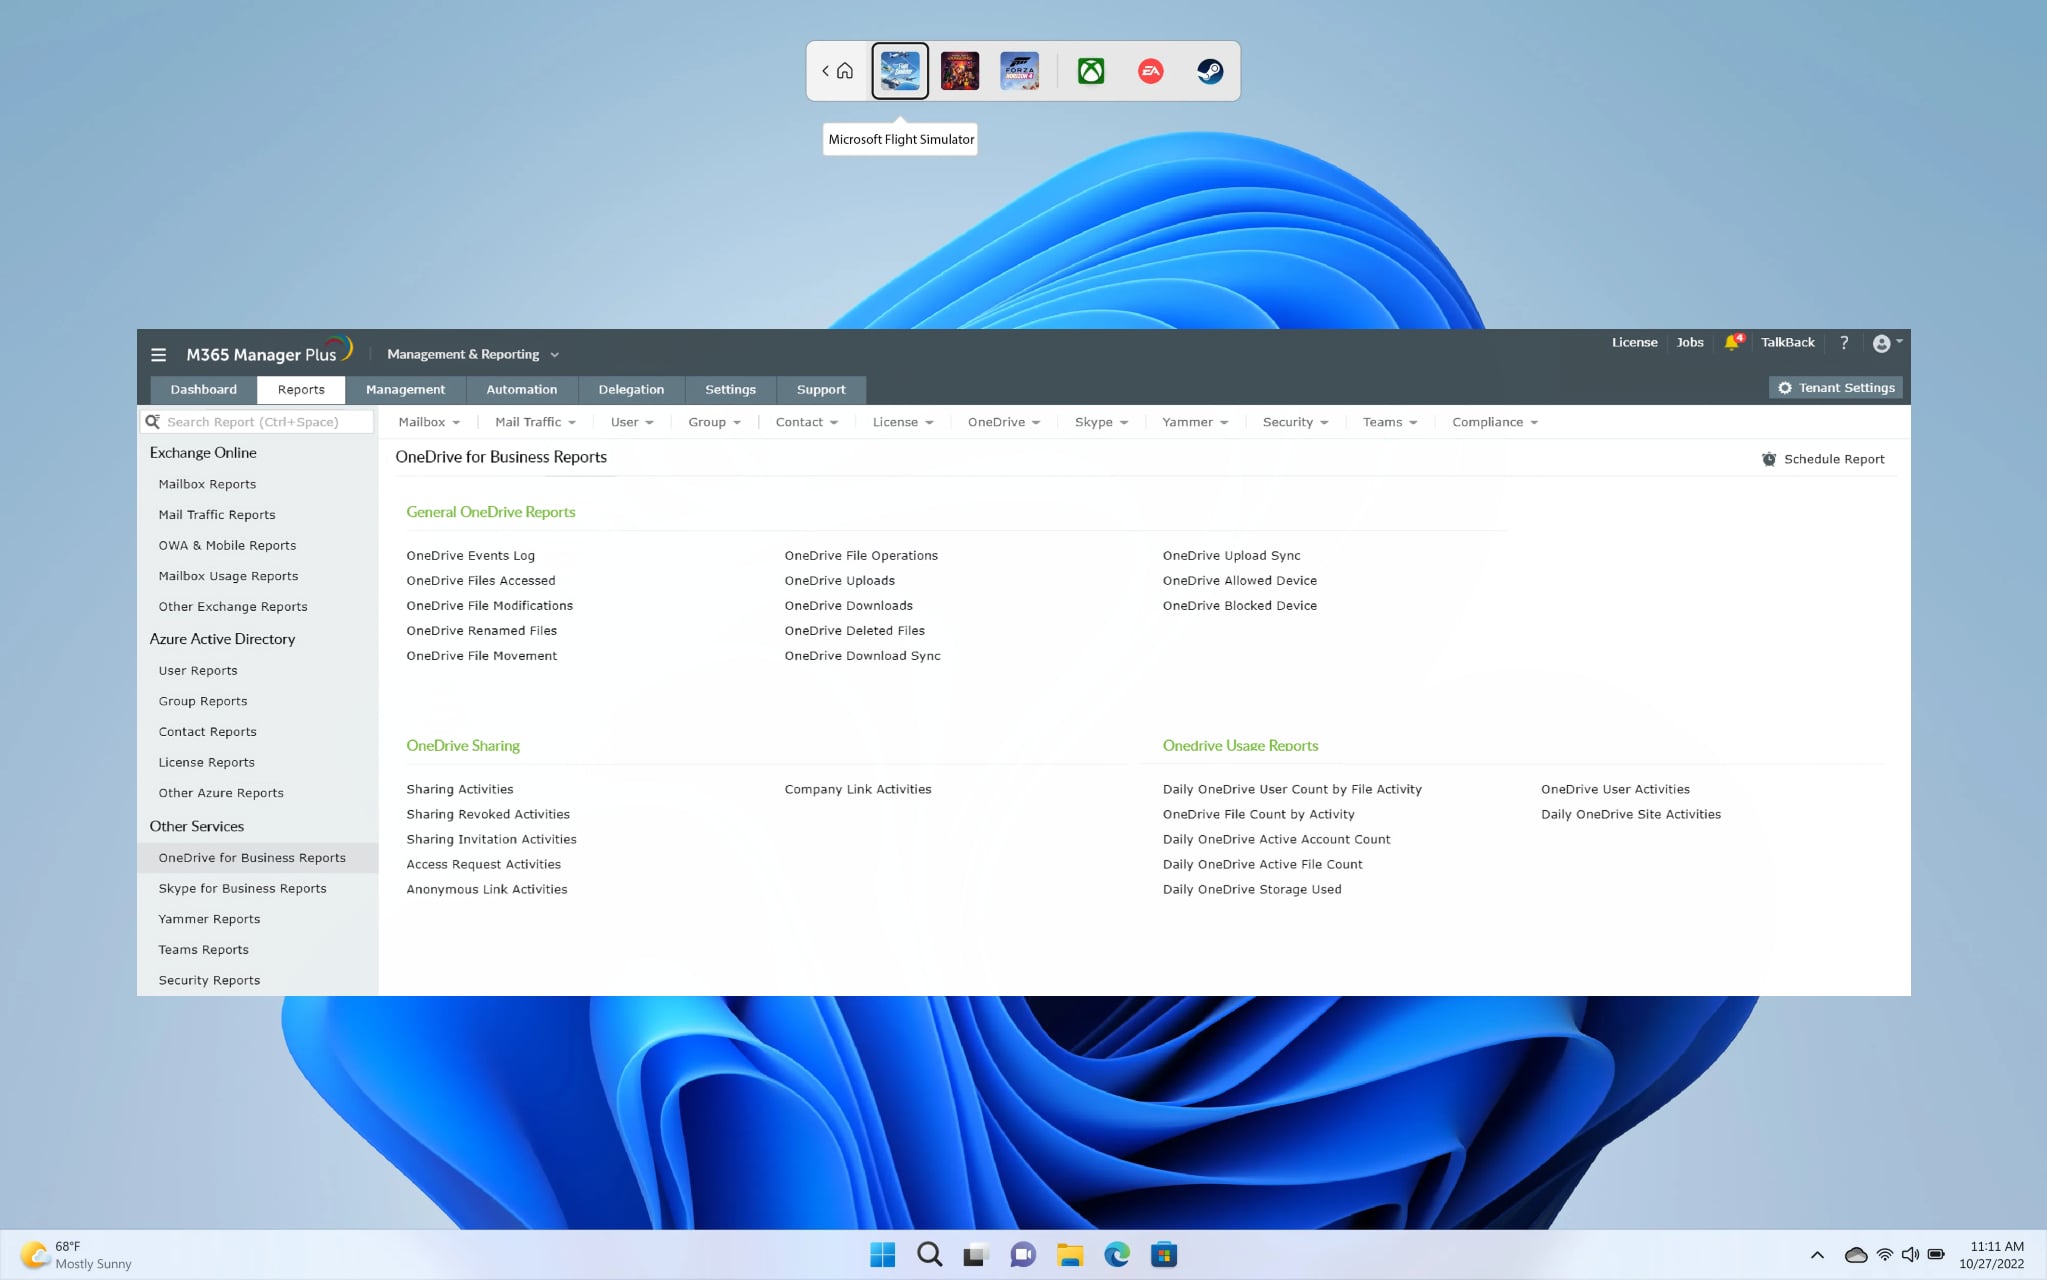Open the hamburger menu icon
Screen dimensions: 2047x1280
pos(158,355)
